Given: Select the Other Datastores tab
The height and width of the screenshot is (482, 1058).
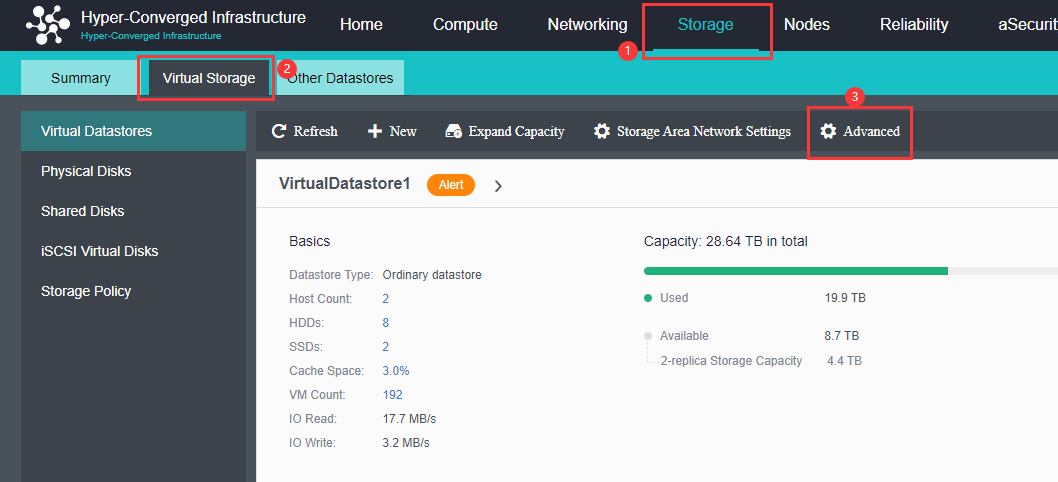Looking at the screenshot, I should pyautogui.click(x=340, y=78).
